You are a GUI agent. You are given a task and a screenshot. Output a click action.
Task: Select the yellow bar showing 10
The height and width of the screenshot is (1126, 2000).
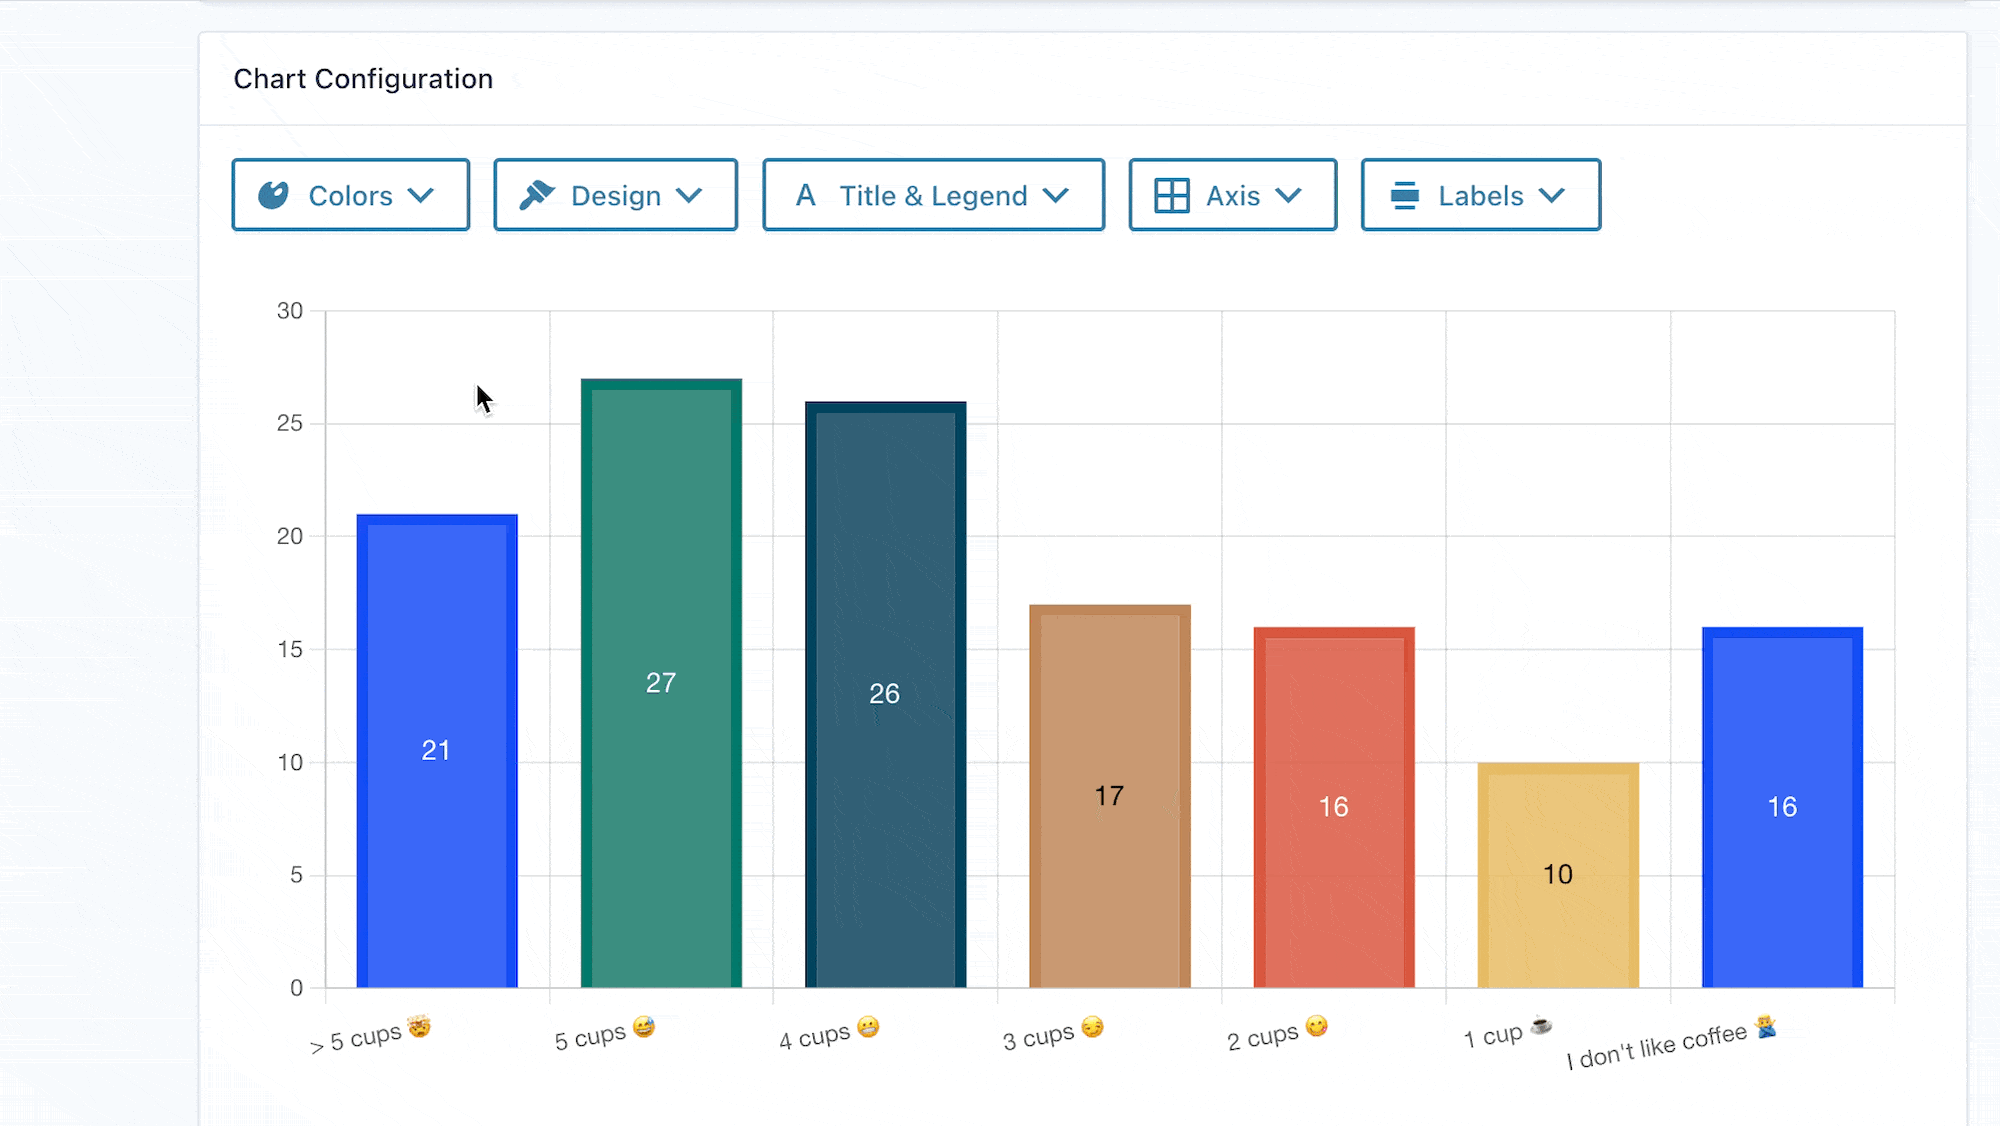1558,875
